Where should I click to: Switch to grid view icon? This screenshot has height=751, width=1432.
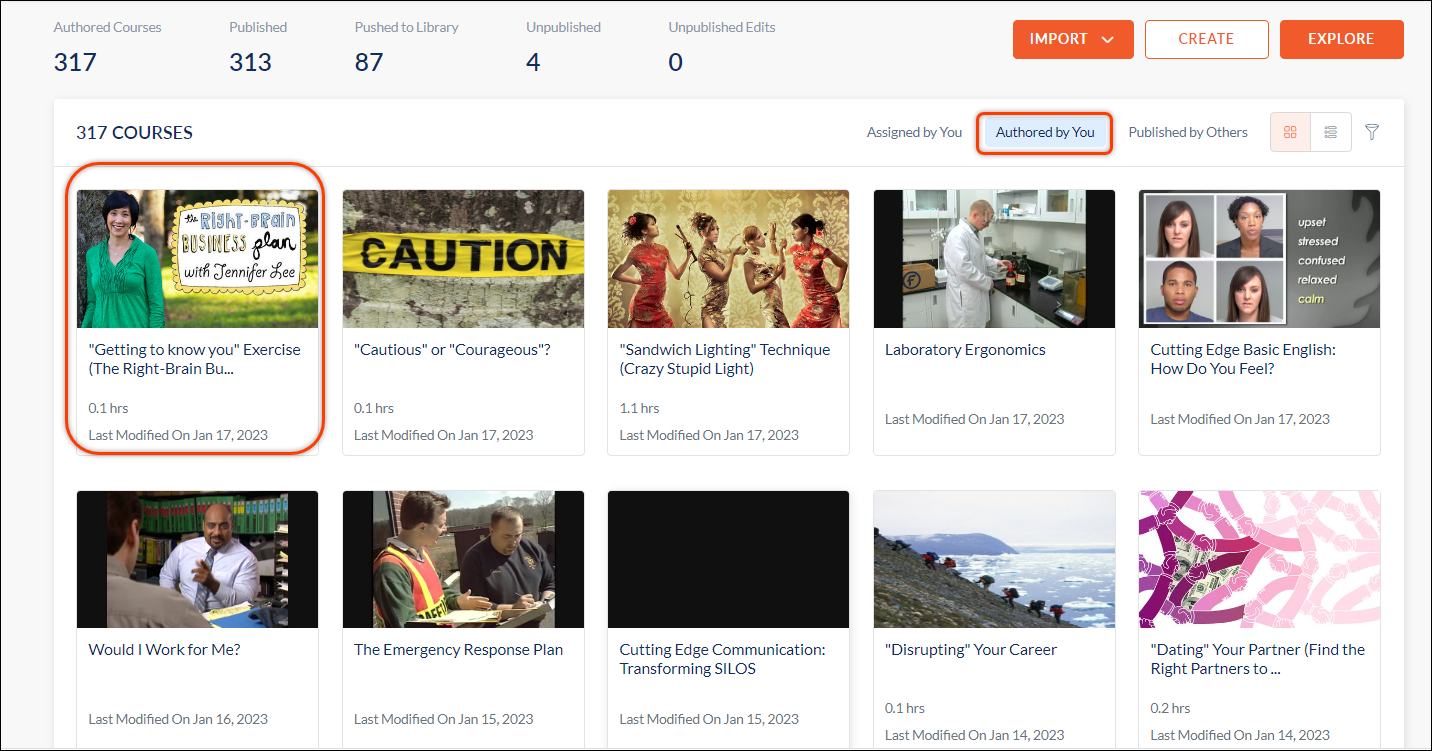coord(1290,132)
